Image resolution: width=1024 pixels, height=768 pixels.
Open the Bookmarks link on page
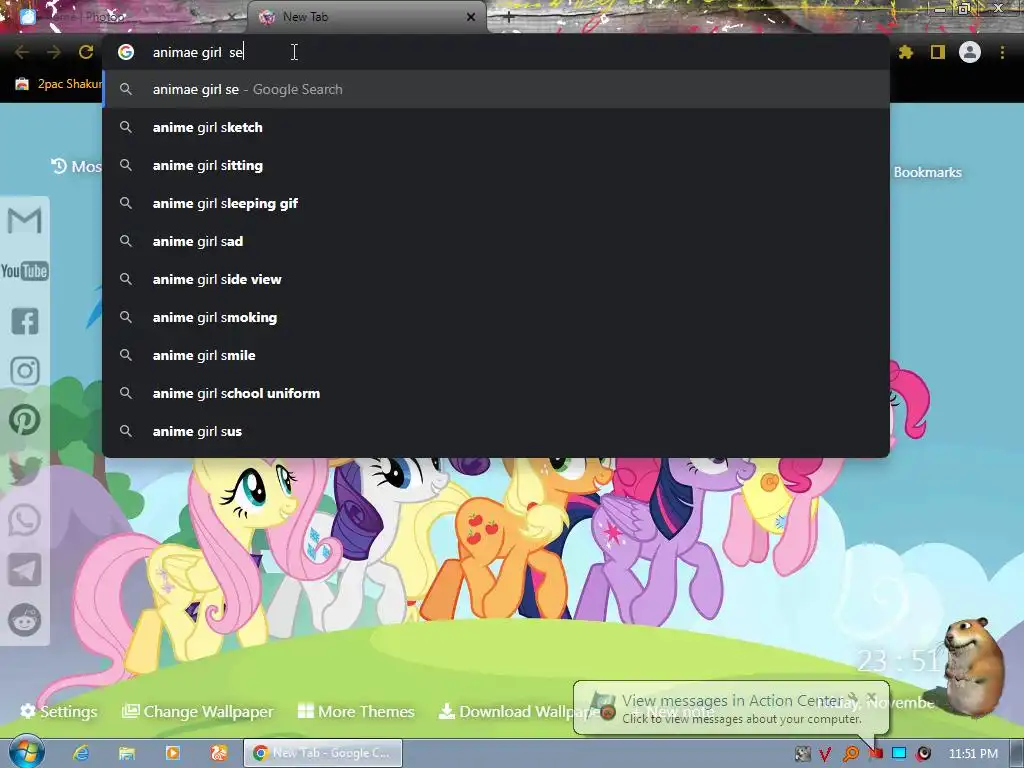point(927,172)
